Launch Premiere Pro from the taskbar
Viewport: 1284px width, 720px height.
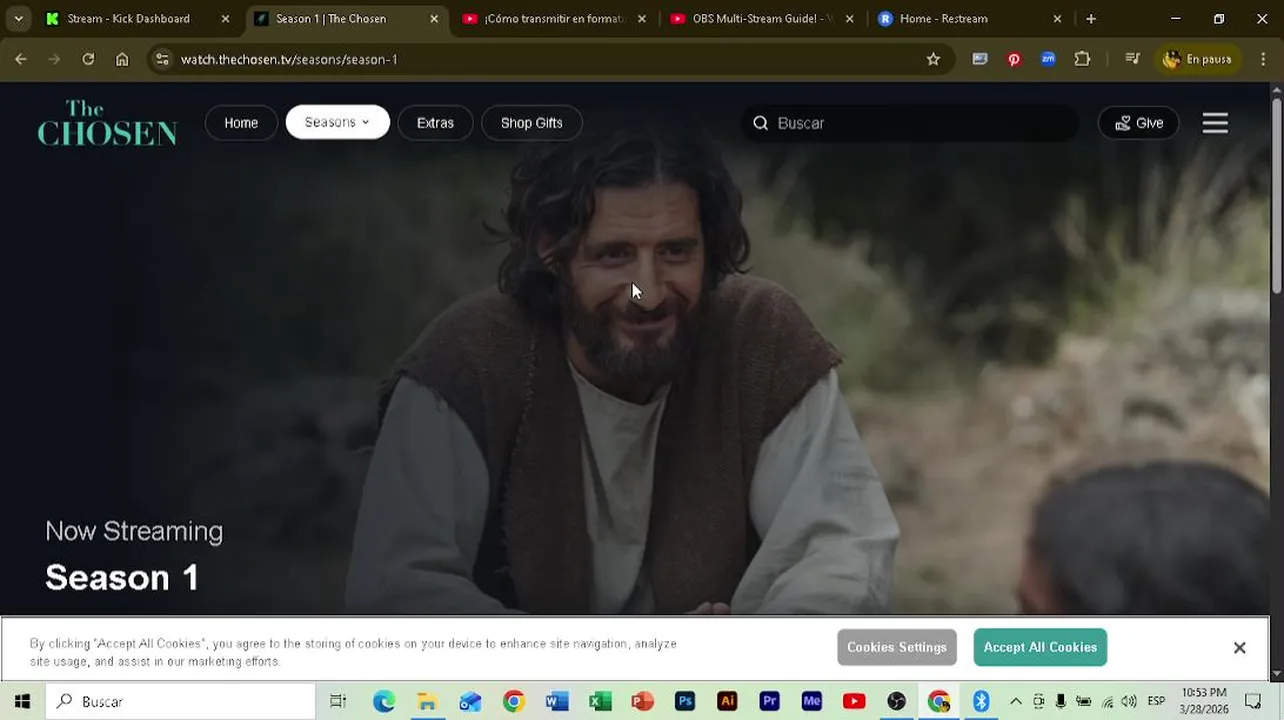[769, 701]
